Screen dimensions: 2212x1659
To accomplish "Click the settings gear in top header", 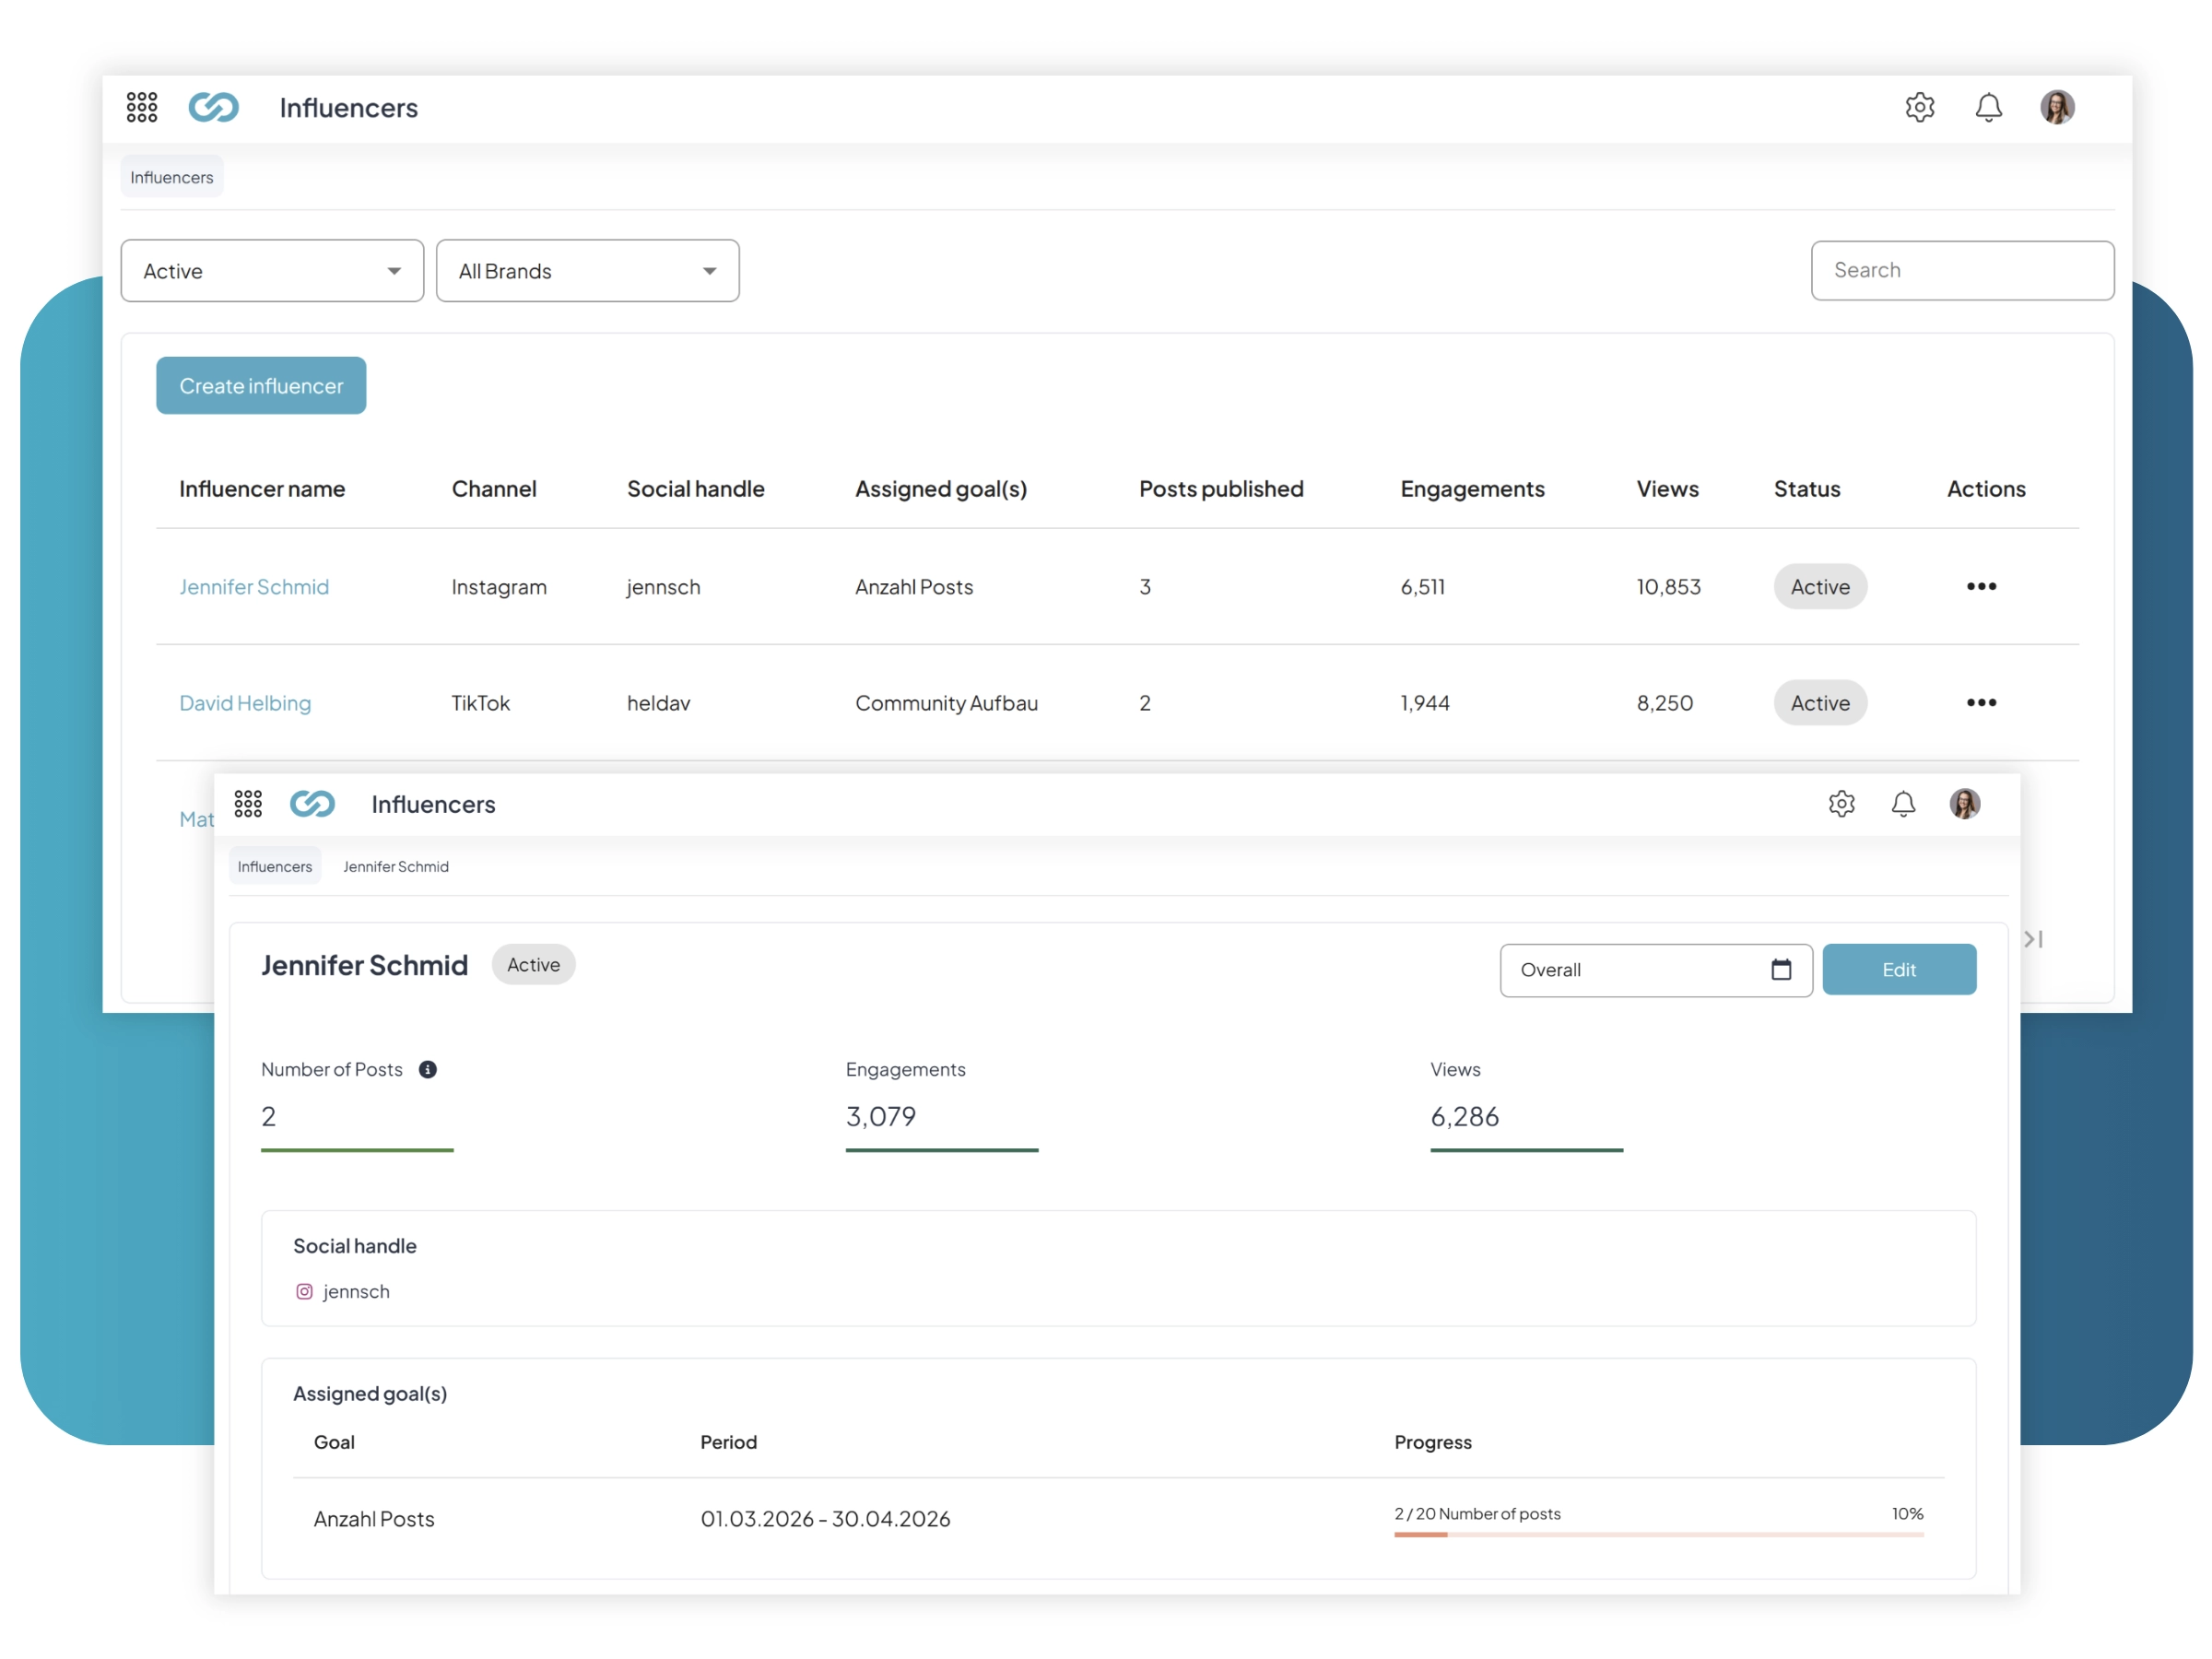I will click(1919, 107).
